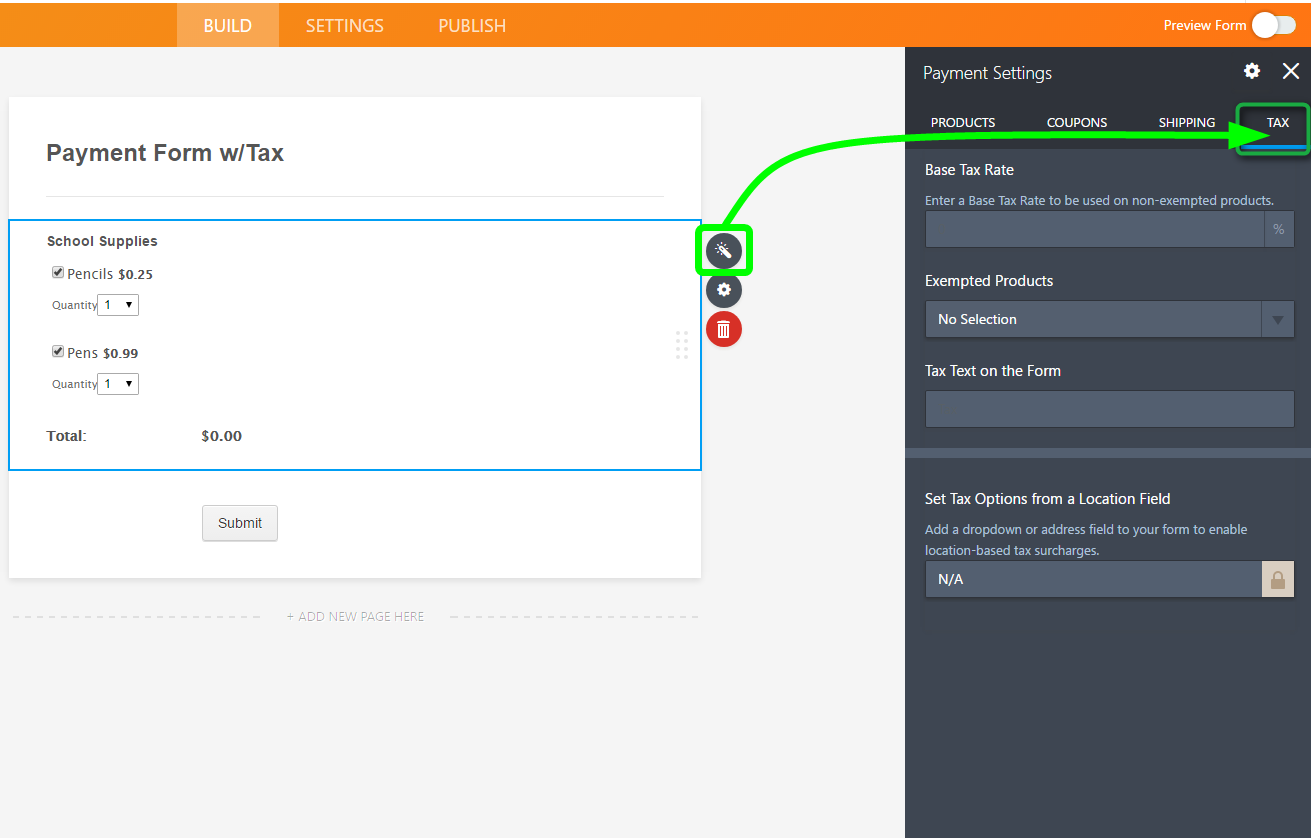Click the Tax Text on the Form field
The width and height of the screenshot is (1311, 838).
point(1109,409)
